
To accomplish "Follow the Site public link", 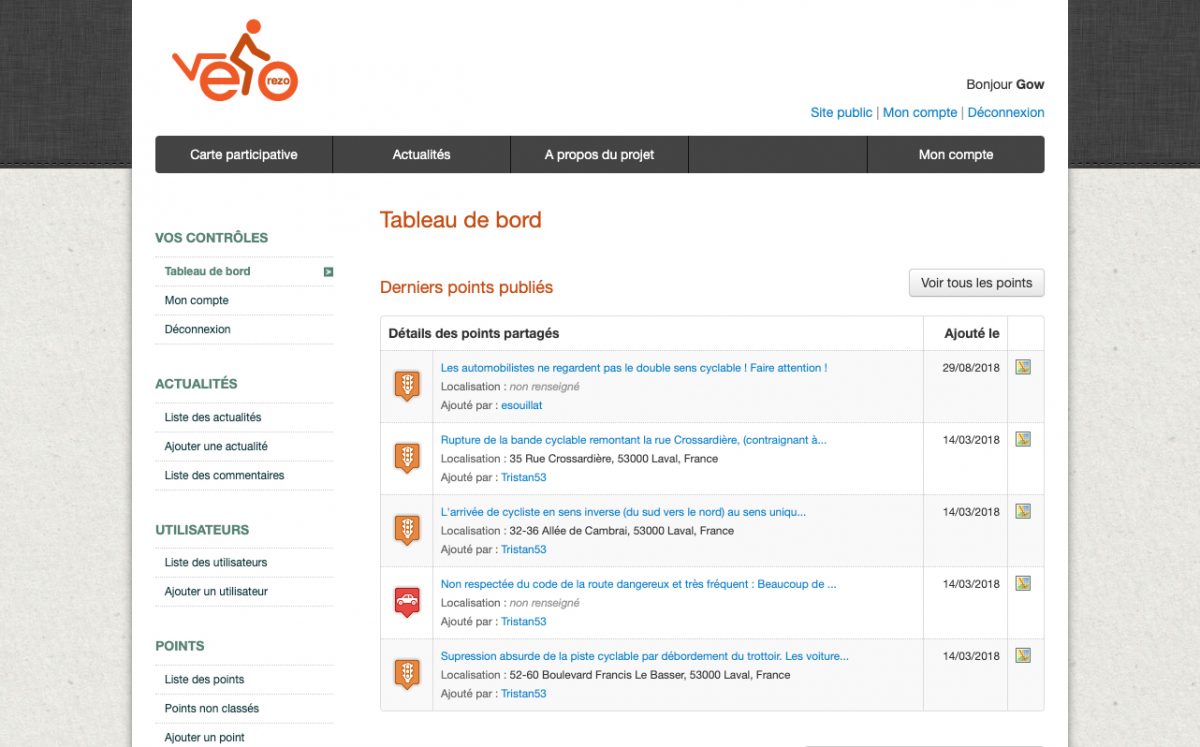I will click(x=841, y=113).
